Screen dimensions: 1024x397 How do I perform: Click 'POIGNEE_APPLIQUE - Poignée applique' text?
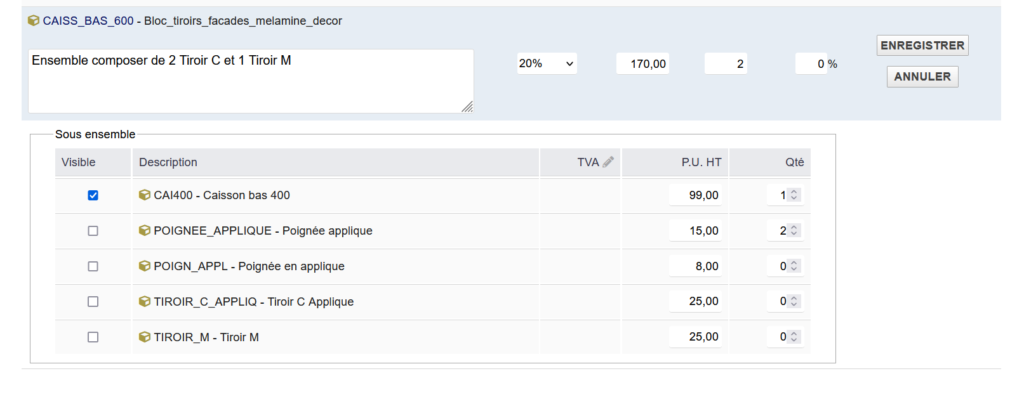pos(263,230)
